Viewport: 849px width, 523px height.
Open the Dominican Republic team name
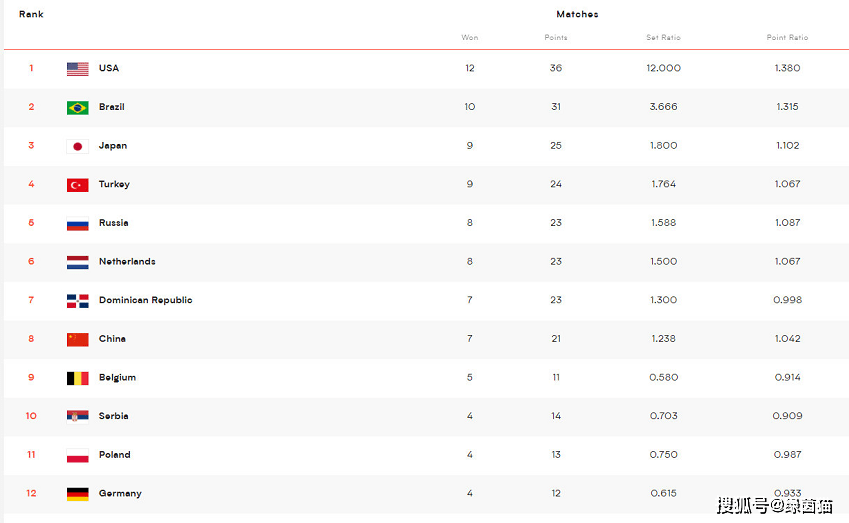click(x=146, y=300)
